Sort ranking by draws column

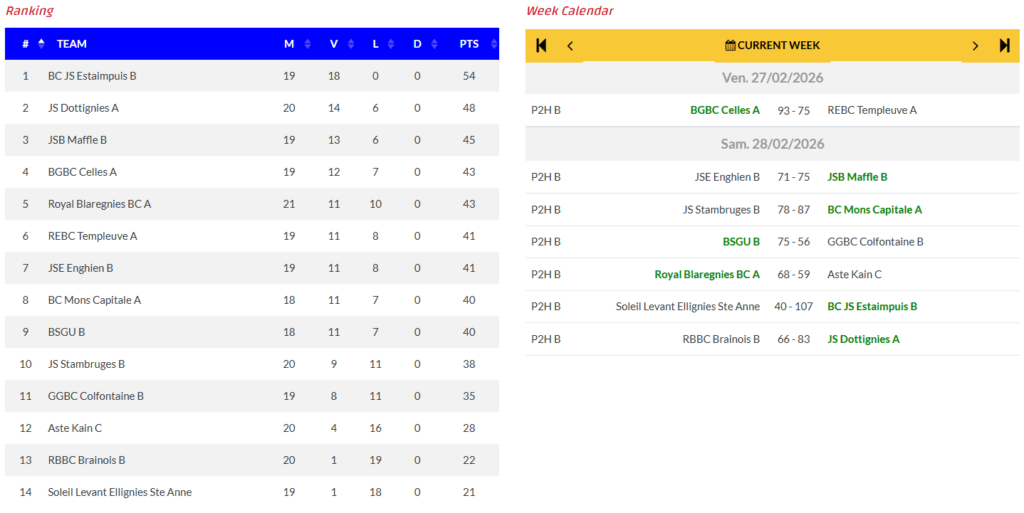point(417,44)
